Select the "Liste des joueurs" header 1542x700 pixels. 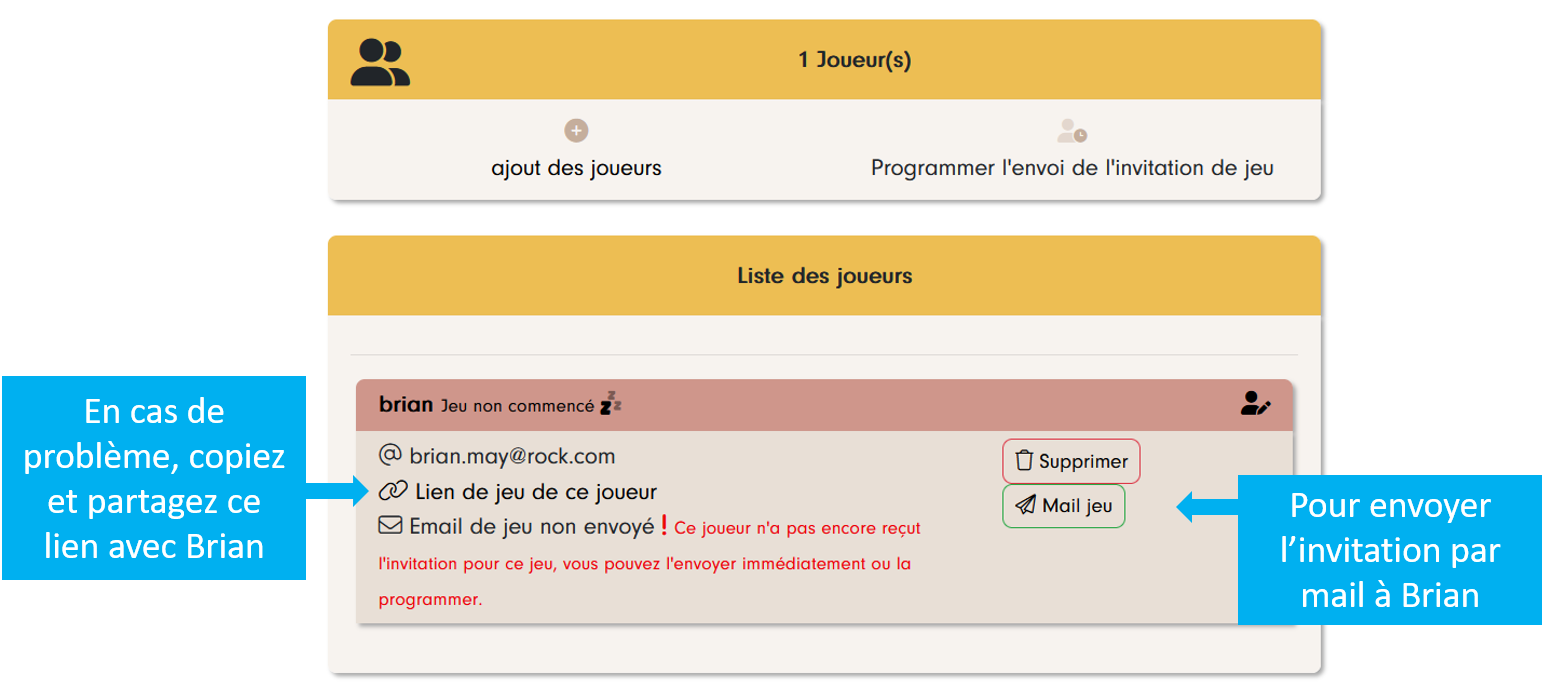coord(825,276)
